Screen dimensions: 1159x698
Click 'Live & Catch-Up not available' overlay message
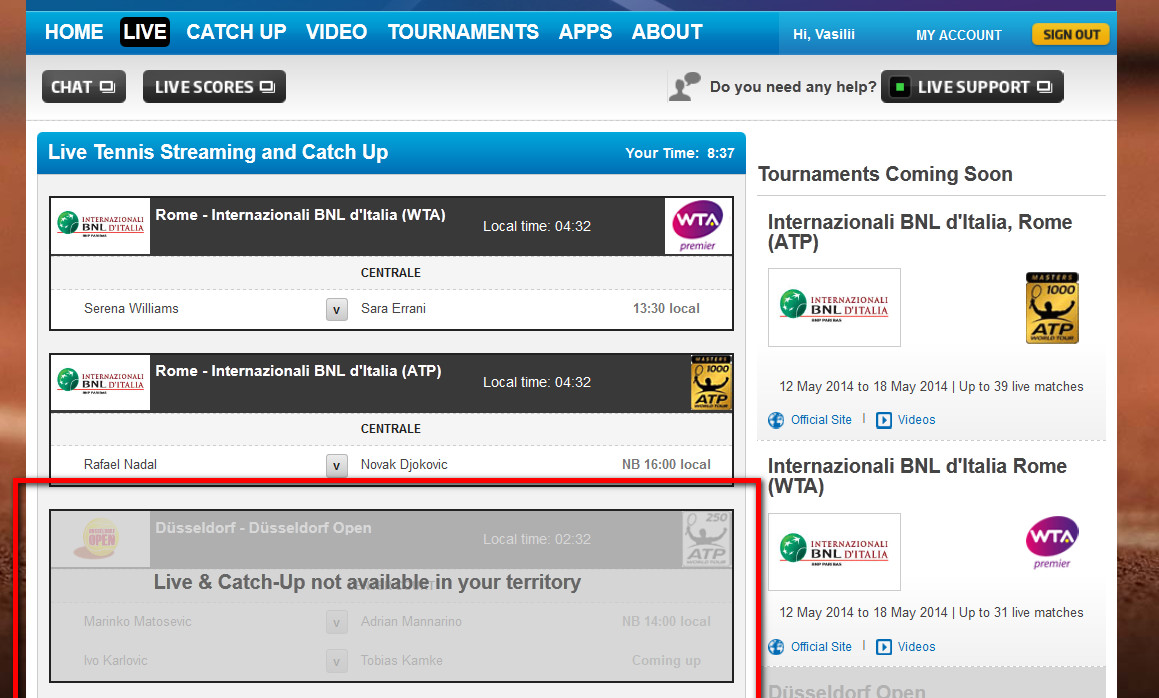pos(367,582)
